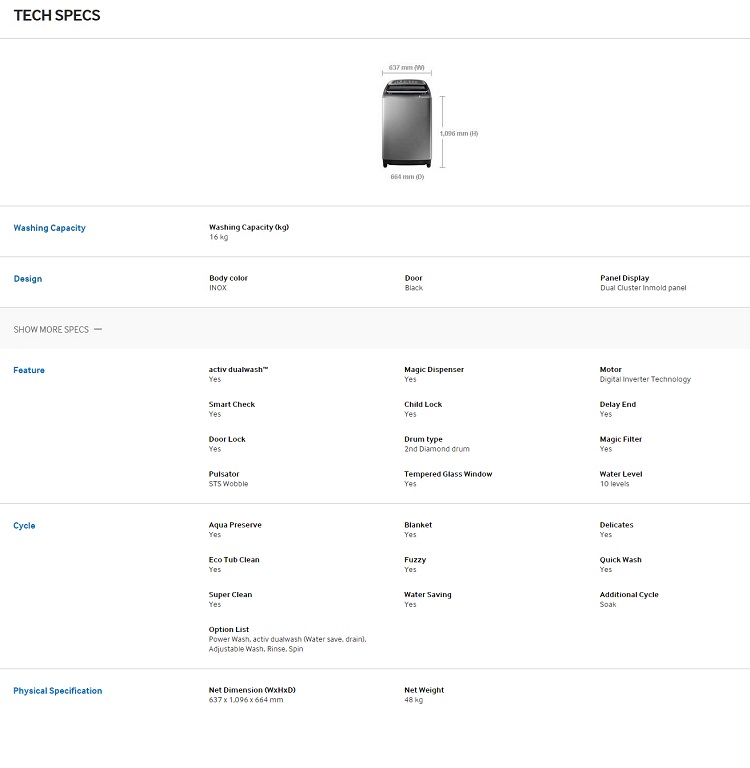Viewport: 750px width, 768px height.
Task: Click the Washing Capacity category label
Action: 49,228
